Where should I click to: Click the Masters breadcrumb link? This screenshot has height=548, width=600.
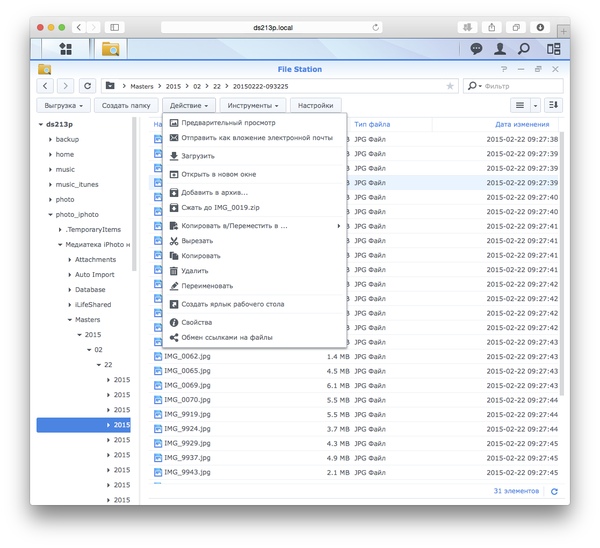pyautogui.click(x=142, y=86)
